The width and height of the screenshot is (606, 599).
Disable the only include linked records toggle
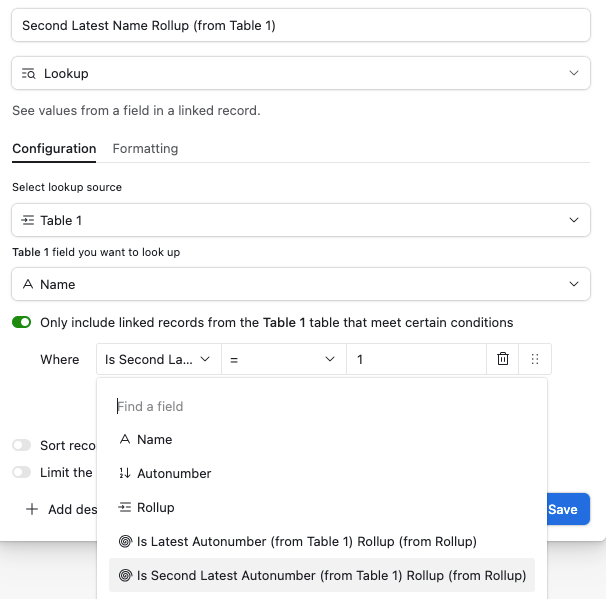[x=22, y=322]
